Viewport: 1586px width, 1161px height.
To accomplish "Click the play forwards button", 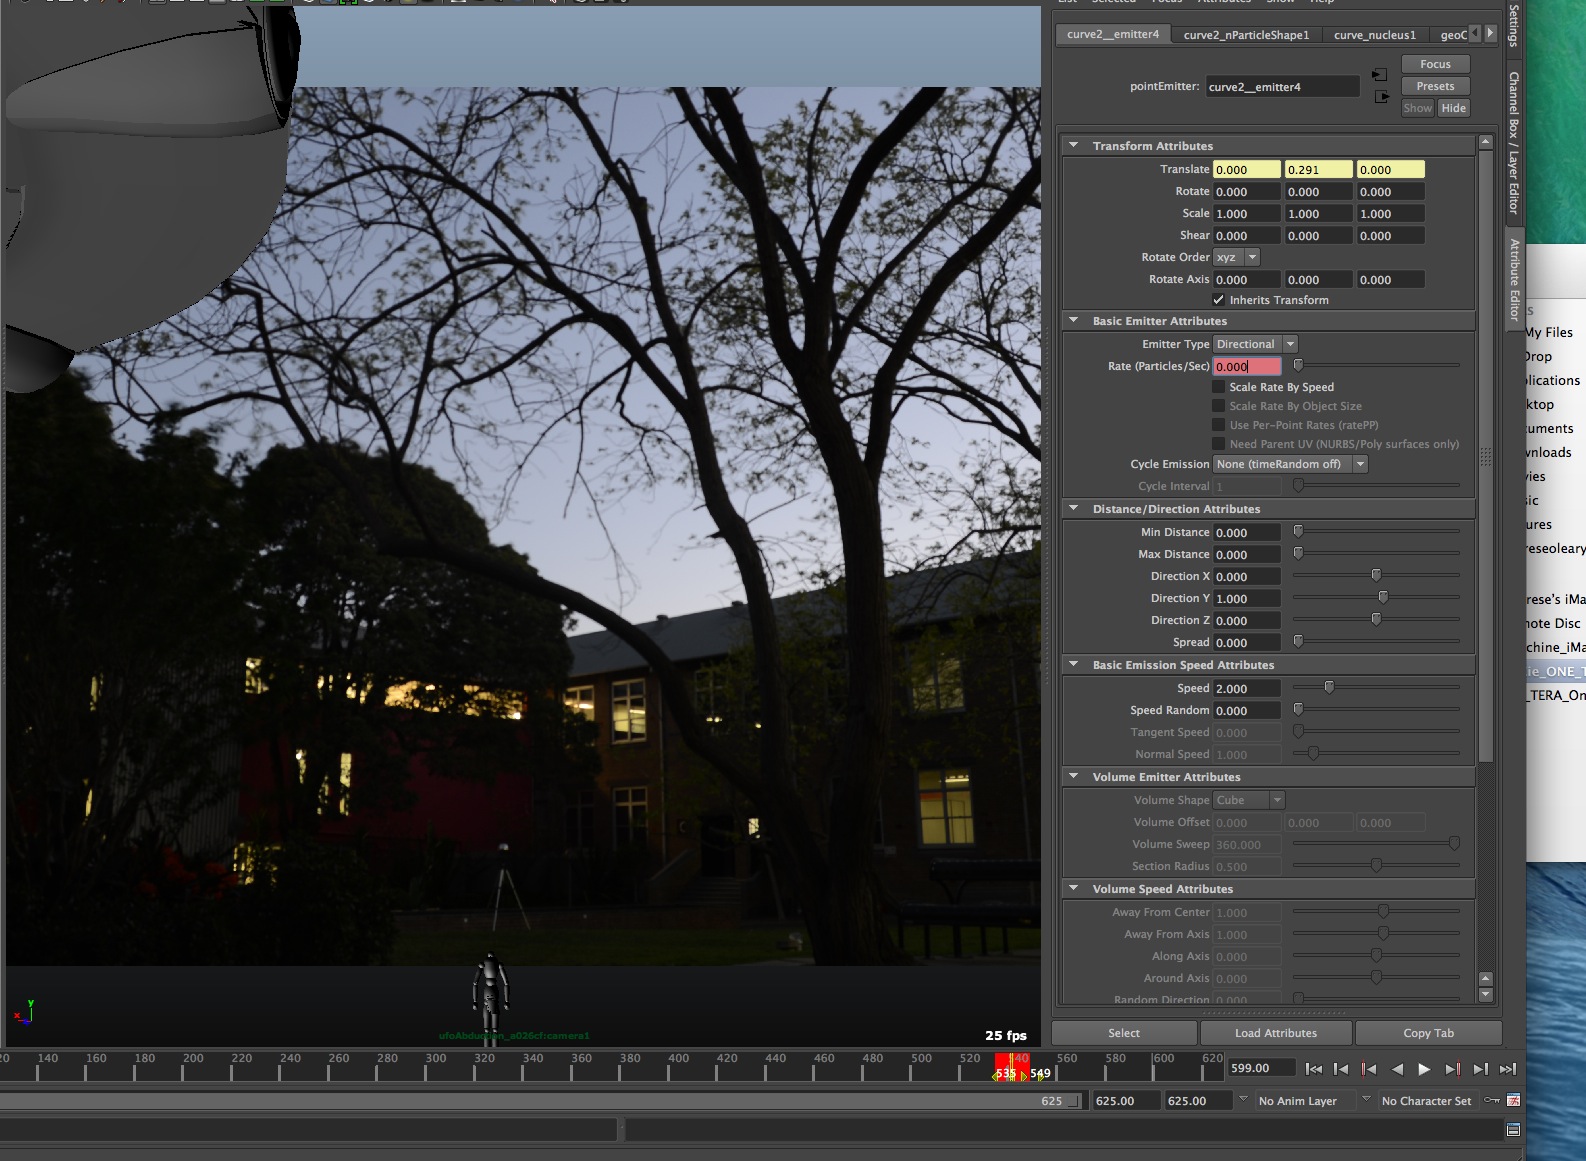I will tap(1424, 1069).
